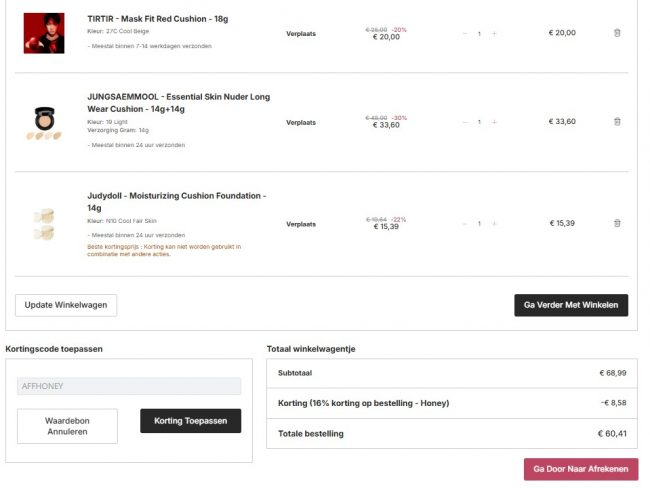The image size is (650, 488).
Task: Increase TIRTIR cushion quantity with plus
Action: click(x=494, y=34)
